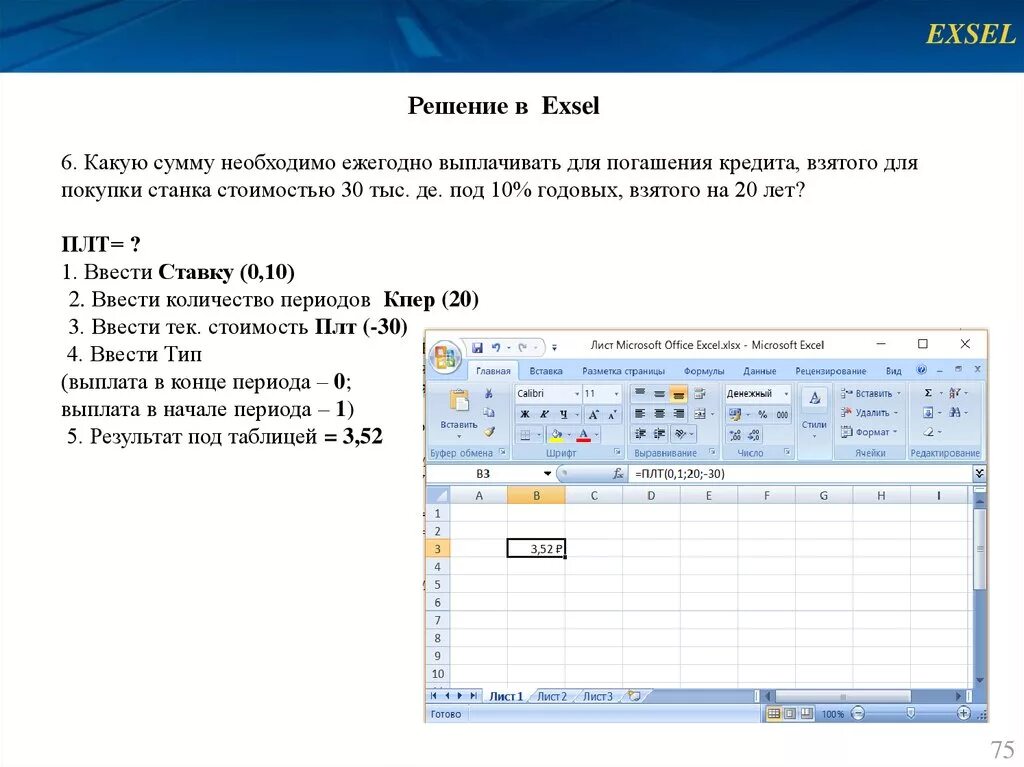Click the Merge and Center icon
1024x767 pixels.
[699, 414]
